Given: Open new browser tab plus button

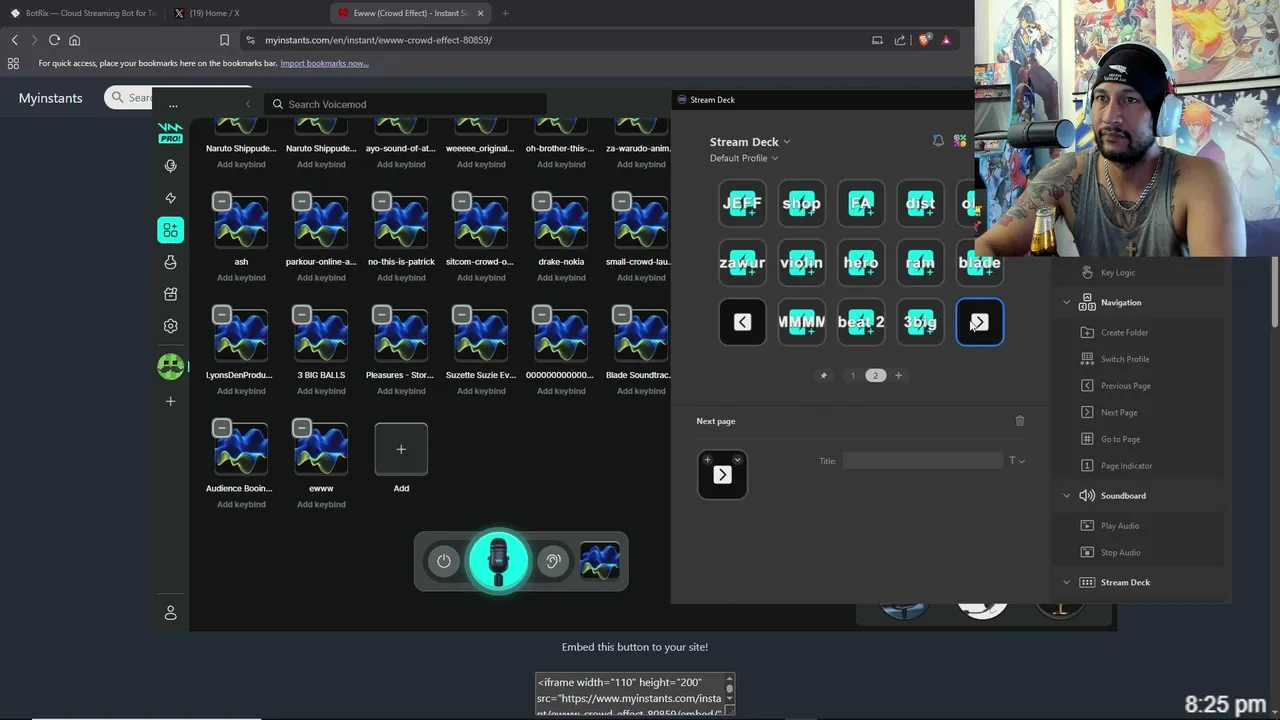Looking at the screenshot, I should (x=504, y=13).
